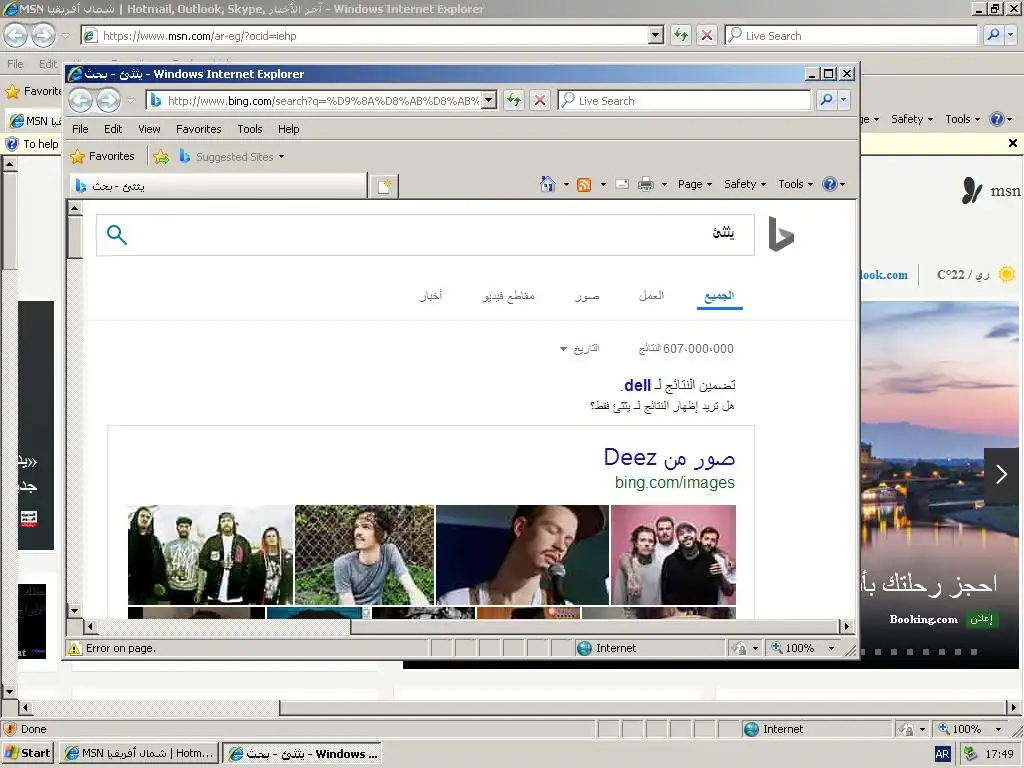Click RSS feeds icon in Bing window
The height and width of the screenshot is (768, 1024).
point(584,185)
